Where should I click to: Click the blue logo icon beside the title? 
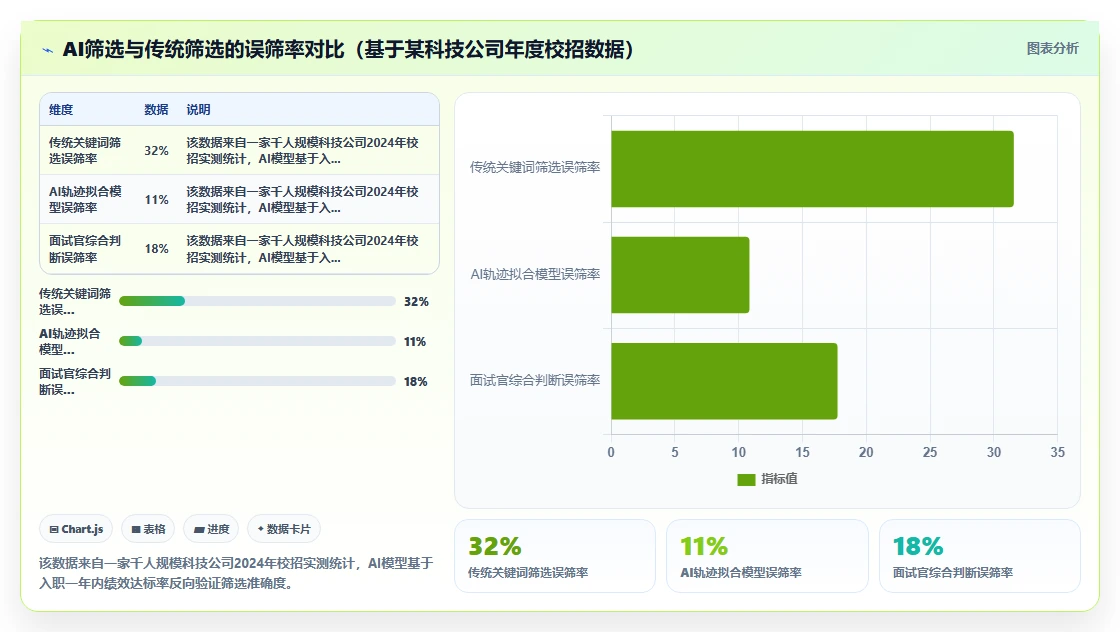48,50
